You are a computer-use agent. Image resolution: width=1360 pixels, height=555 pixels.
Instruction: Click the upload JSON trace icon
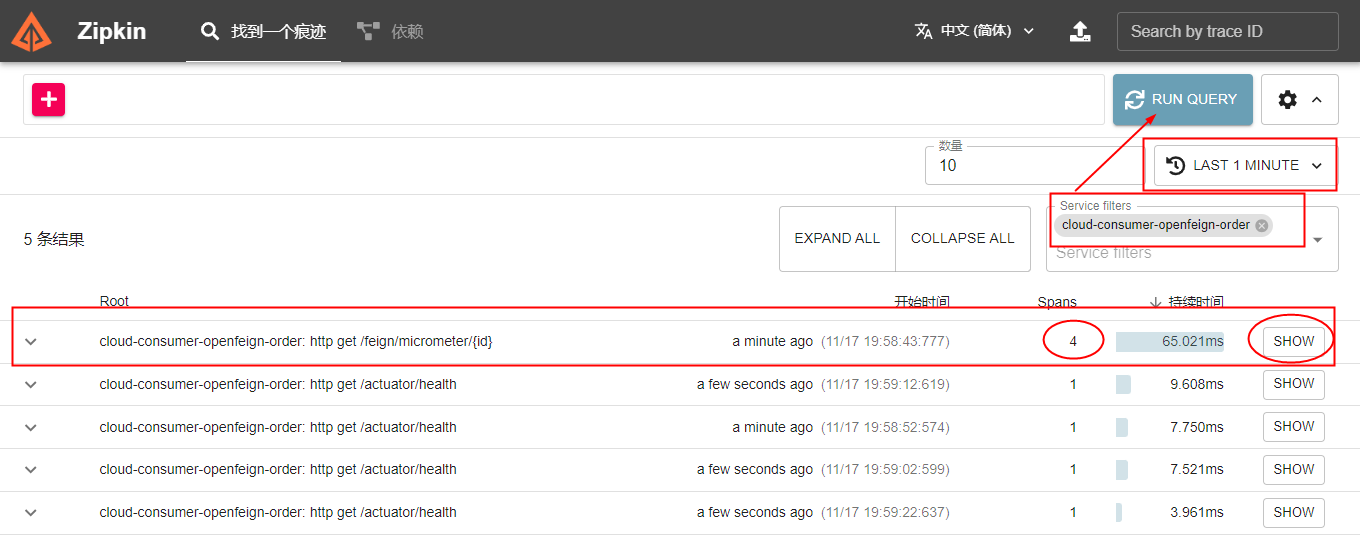coord(1080,31)
